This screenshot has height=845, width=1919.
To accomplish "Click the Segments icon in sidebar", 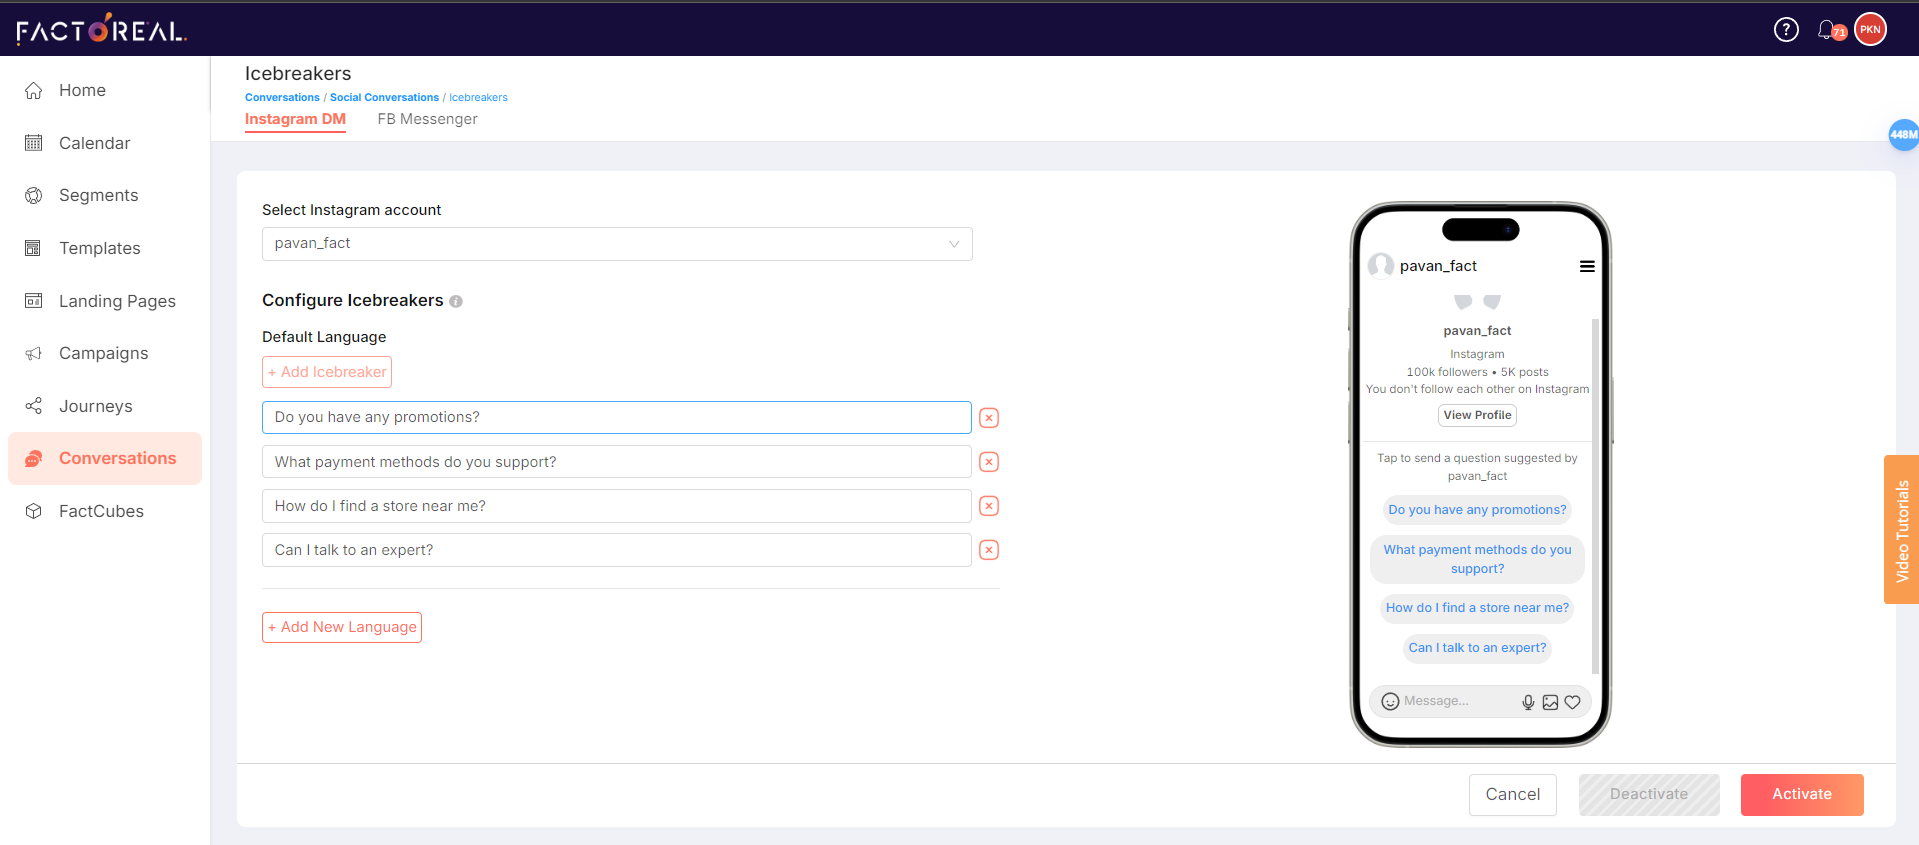I will [34, 195].
